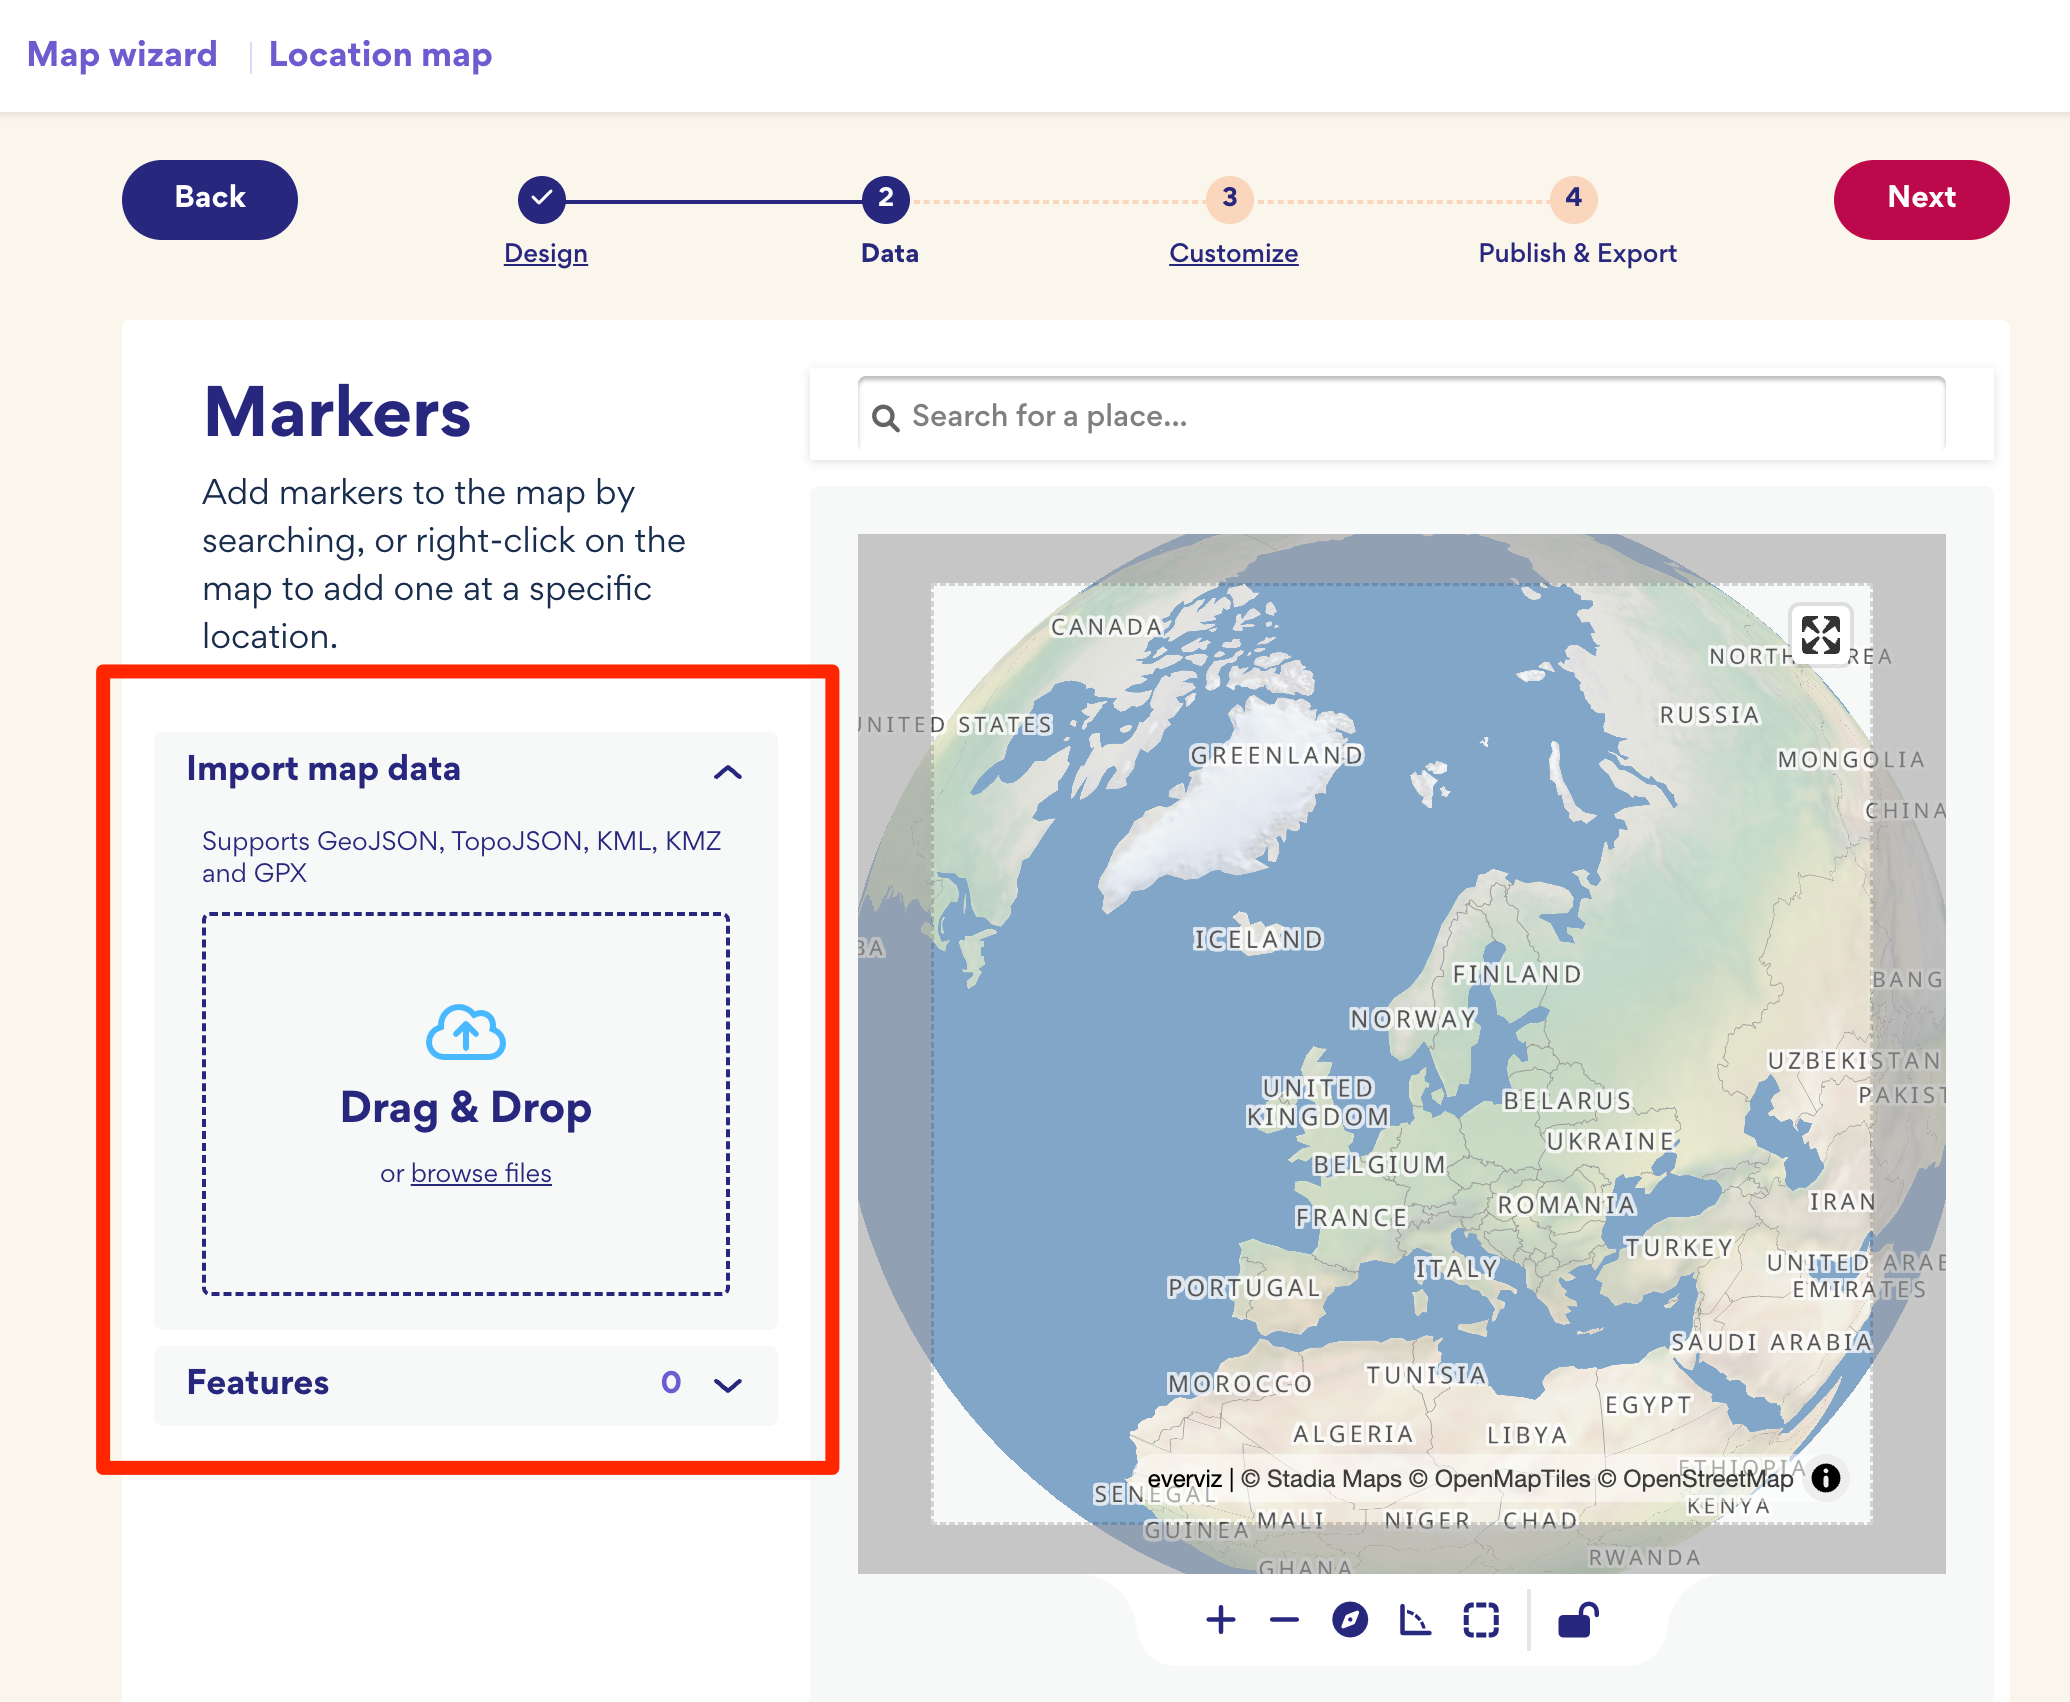Click the cloud upload icon

pyautogui.click(x=465, y=1033)
